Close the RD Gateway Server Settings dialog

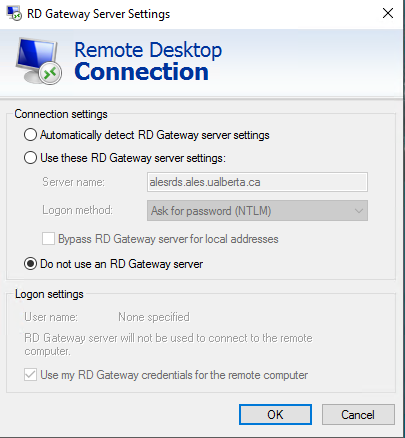[x=388, y=13]
